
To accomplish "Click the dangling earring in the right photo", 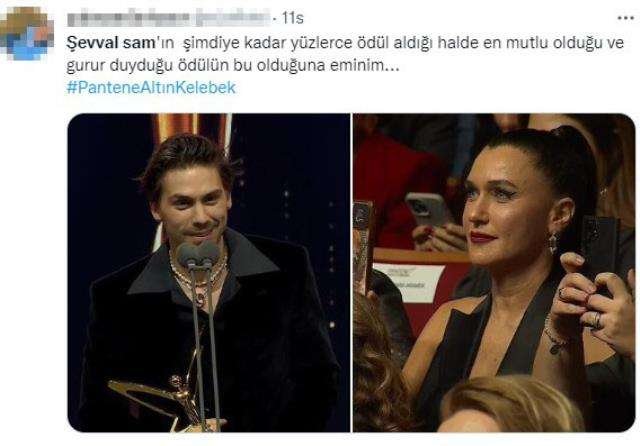I will click(553, 242).
